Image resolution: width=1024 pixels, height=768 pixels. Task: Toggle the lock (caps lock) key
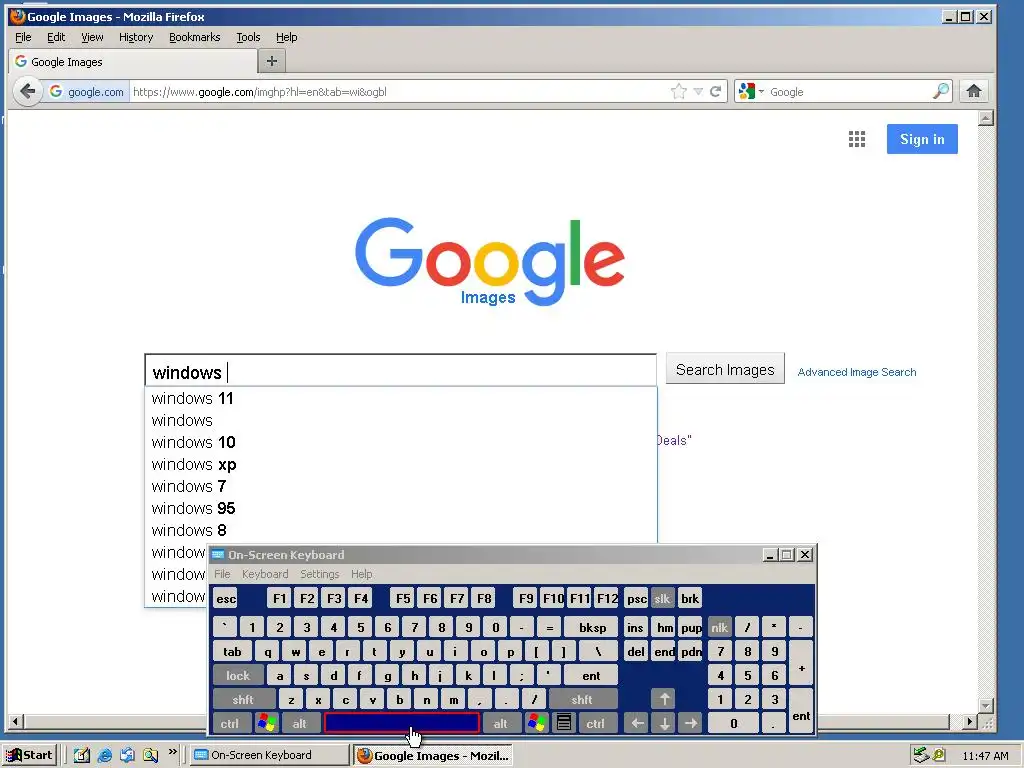(x=238, y=675)
